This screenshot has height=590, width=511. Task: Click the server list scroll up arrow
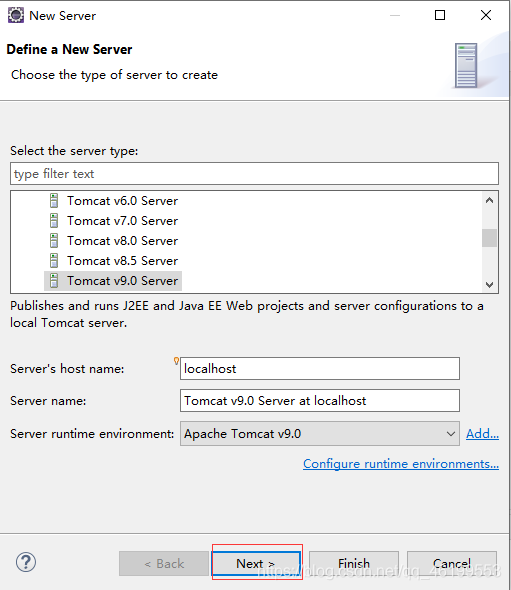click(x=489, y=201)
